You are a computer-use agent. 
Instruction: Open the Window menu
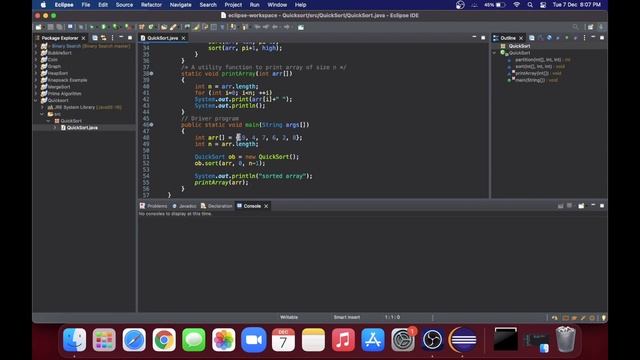coord(277,5)
